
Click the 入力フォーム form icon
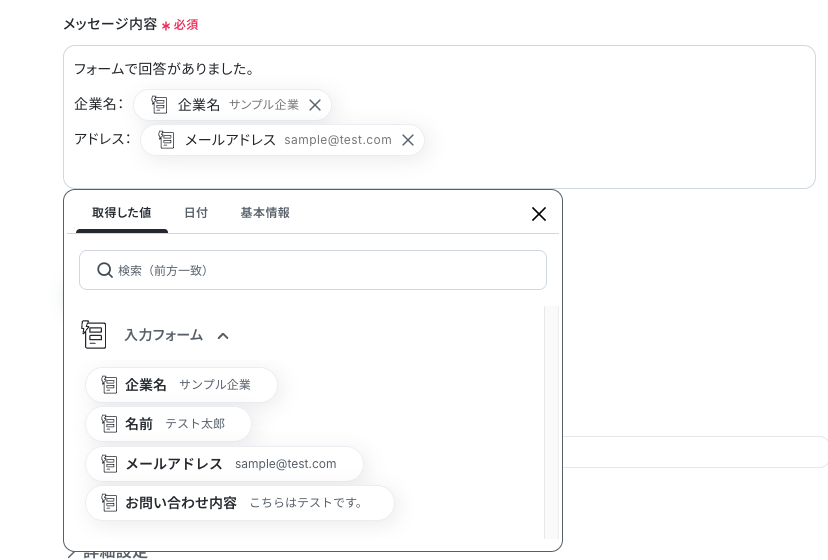(x=94, y=334)
